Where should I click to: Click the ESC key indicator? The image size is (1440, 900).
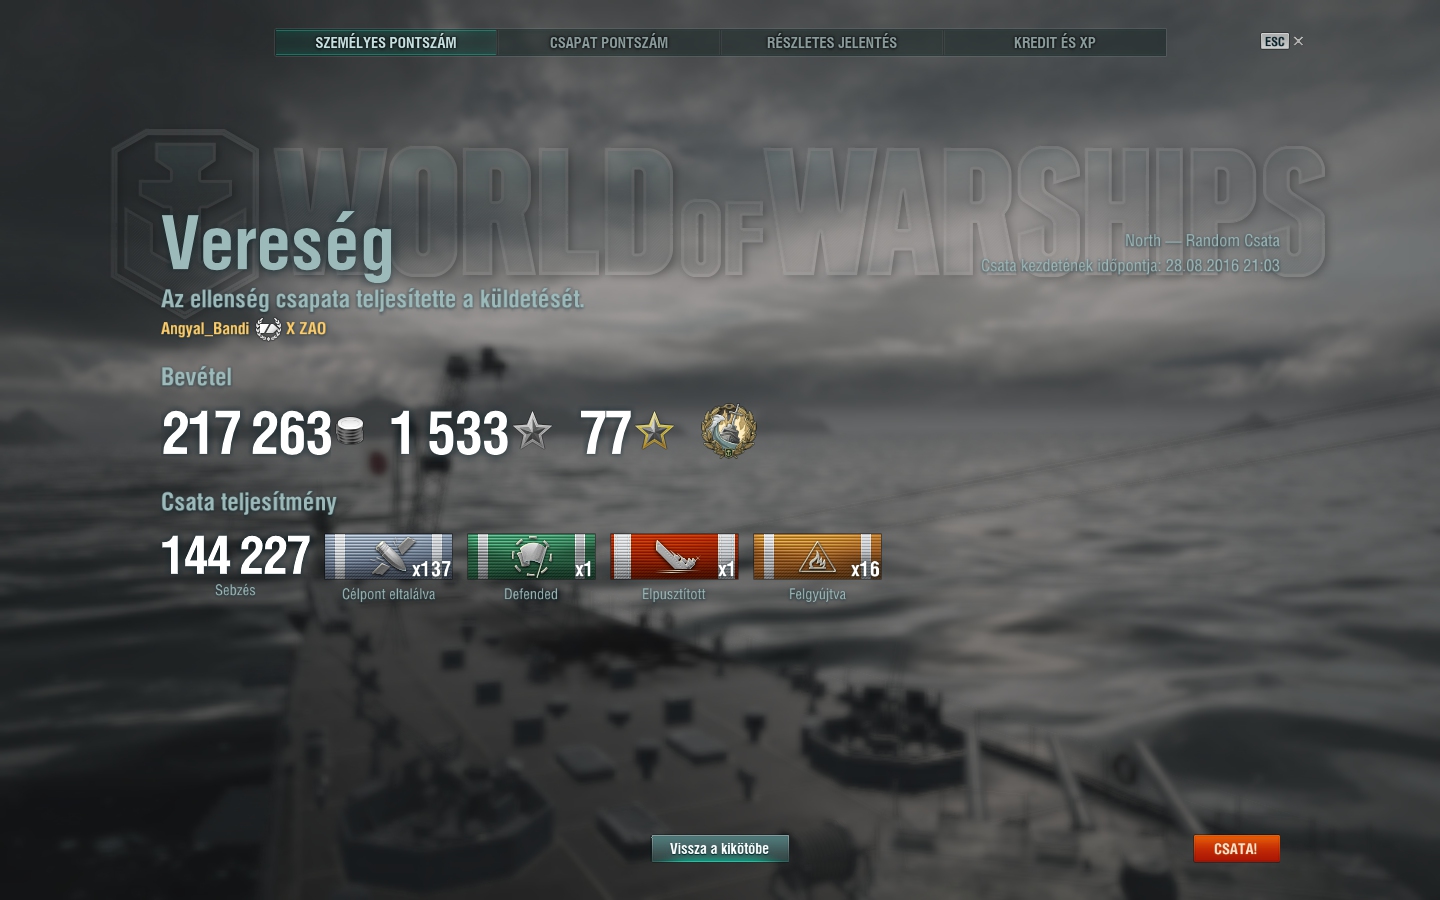pyautogui.click(x=1274, y=41)
